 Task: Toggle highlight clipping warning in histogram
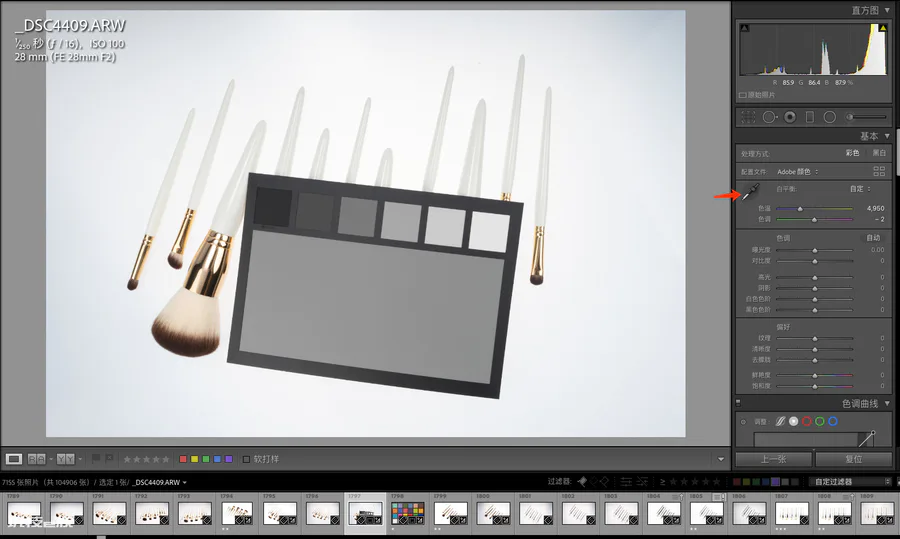pos(883,28)
